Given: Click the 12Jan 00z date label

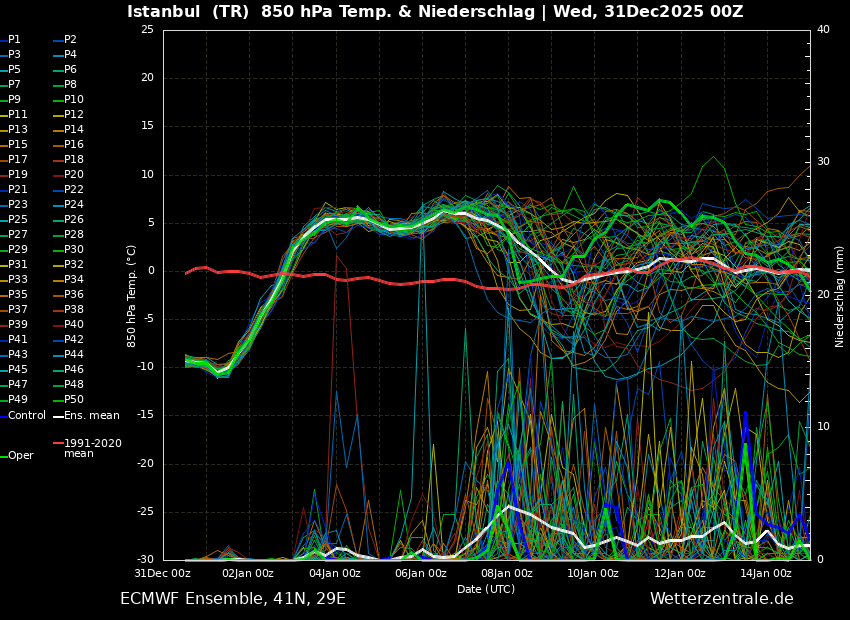Looking at the screenshot, I should [x=681, y=573].
